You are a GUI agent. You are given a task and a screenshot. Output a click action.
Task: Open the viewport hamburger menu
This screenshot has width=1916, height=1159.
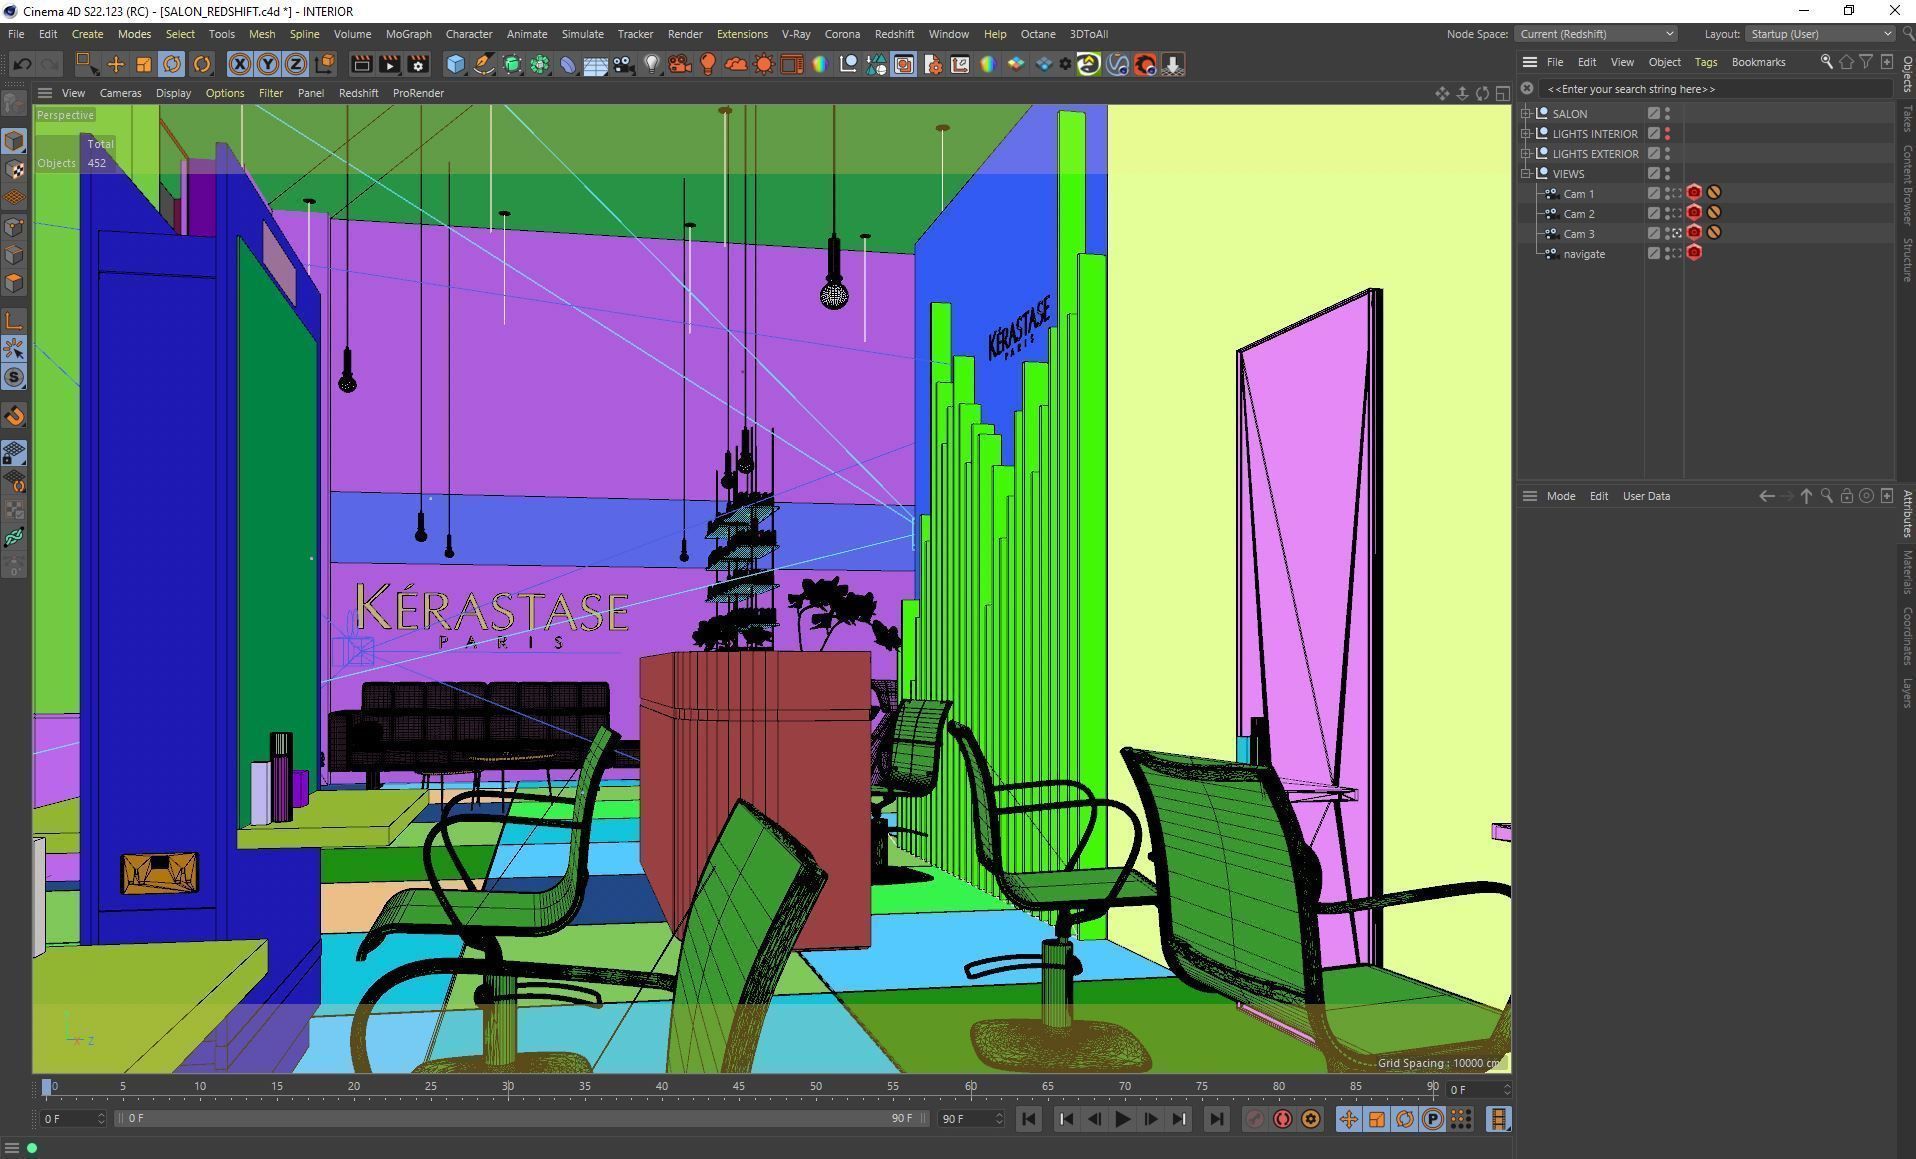click(45, 93)
